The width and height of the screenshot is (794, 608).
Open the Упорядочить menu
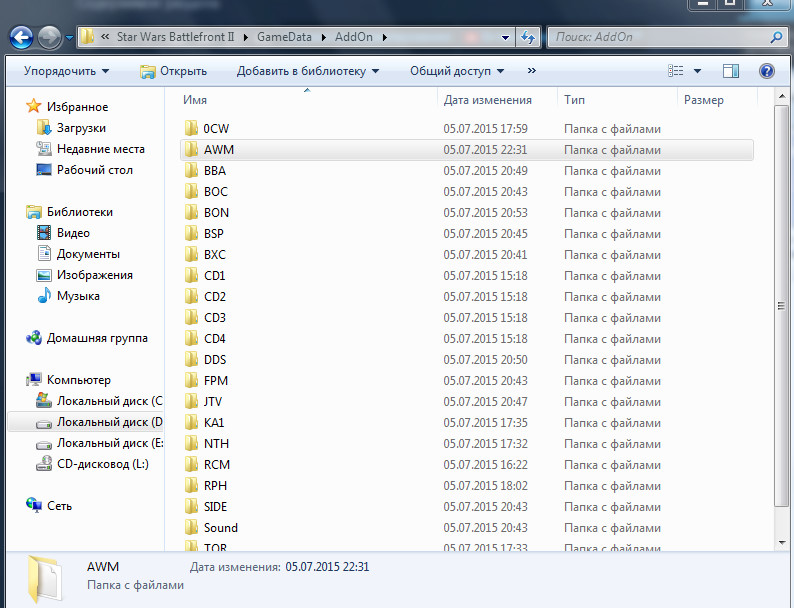tap(66, 71)
